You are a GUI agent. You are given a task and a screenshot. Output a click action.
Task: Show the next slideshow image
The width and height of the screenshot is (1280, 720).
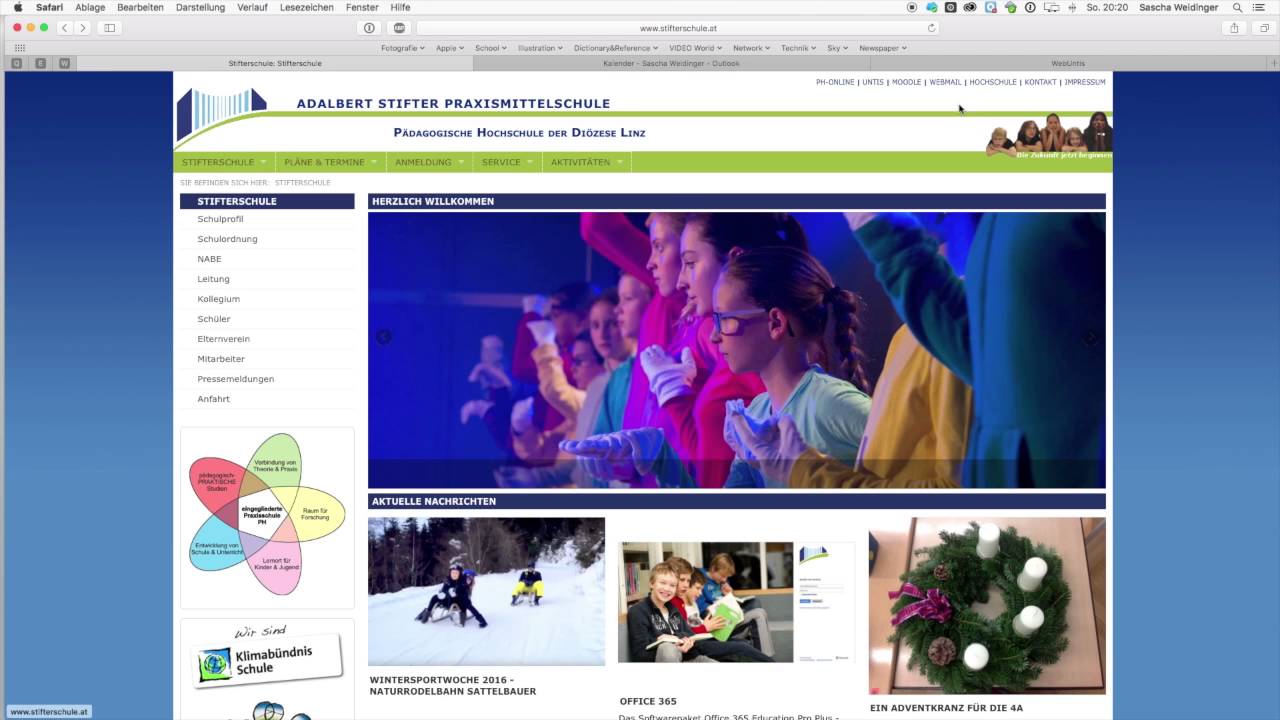pos(1090,337)
